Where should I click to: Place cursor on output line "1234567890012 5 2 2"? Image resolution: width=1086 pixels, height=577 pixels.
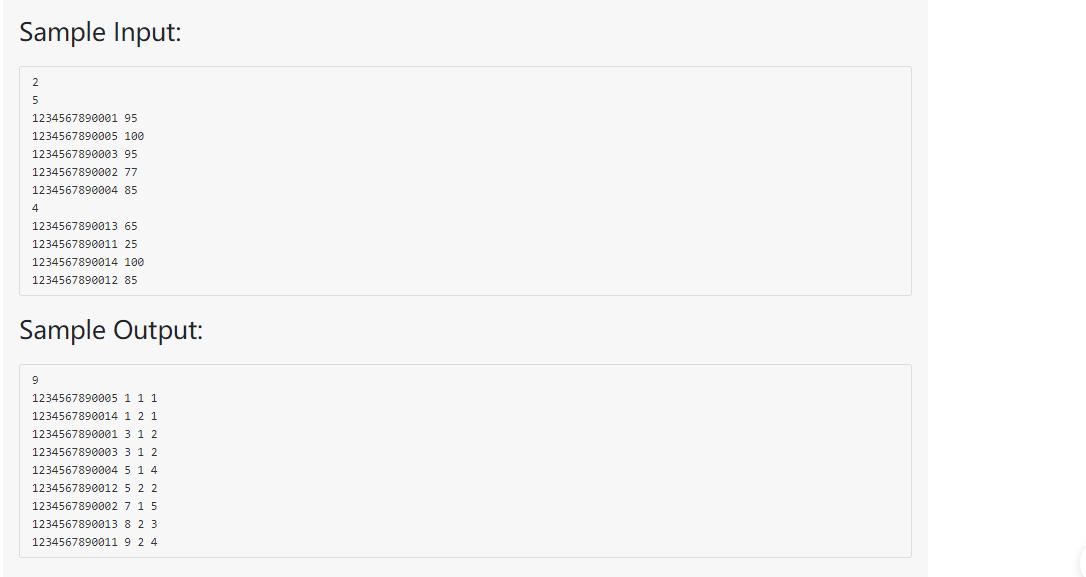pyautogui.click(x=94, y=488)
